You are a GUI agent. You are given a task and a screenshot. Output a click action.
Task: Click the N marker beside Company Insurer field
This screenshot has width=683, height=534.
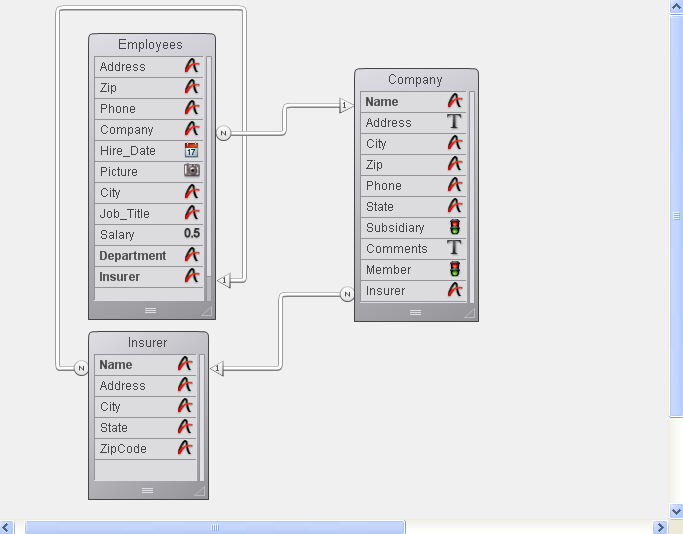click(x=347, y=294)
